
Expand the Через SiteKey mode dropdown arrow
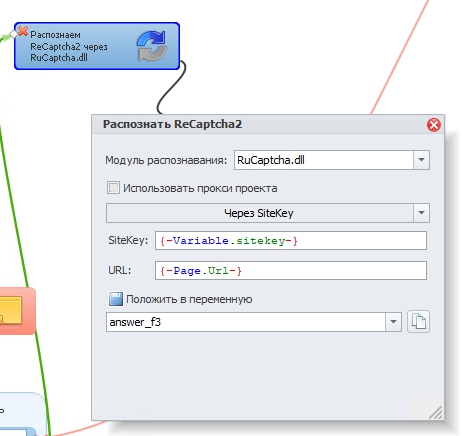click(421, 213)
